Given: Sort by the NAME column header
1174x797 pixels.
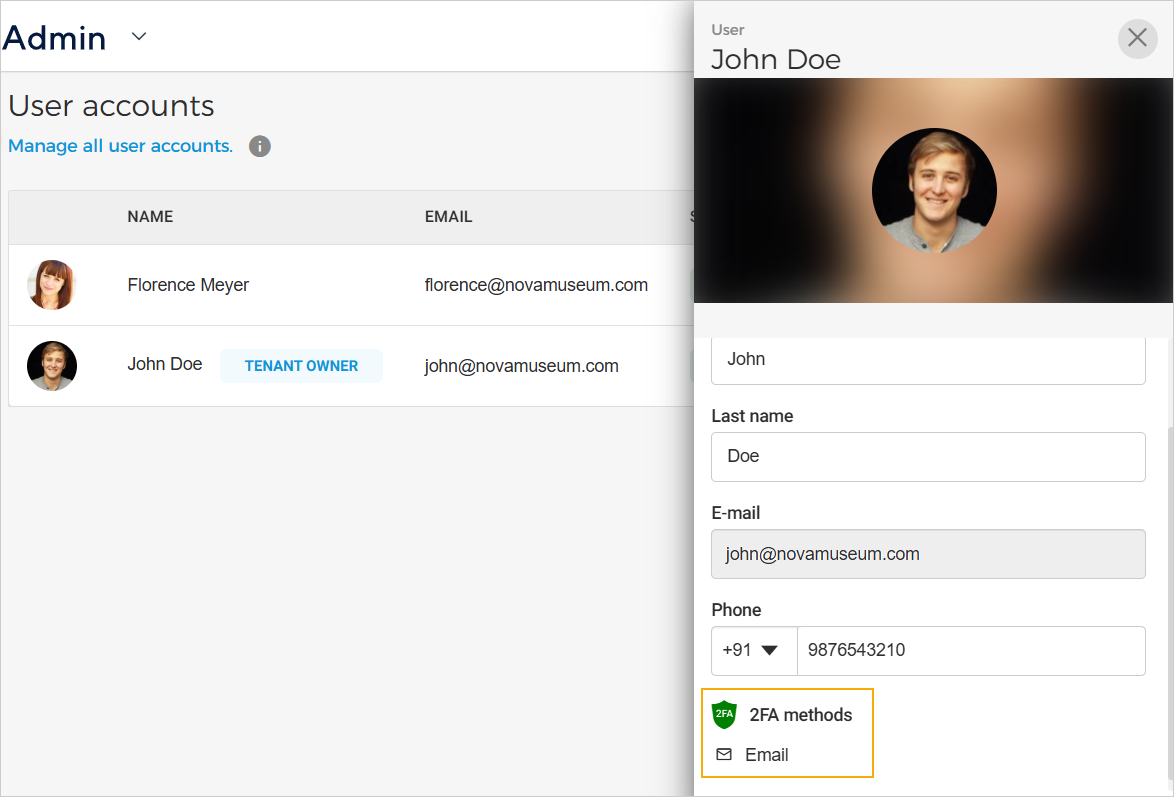Looking at the screenshot, I should [150, 217].
